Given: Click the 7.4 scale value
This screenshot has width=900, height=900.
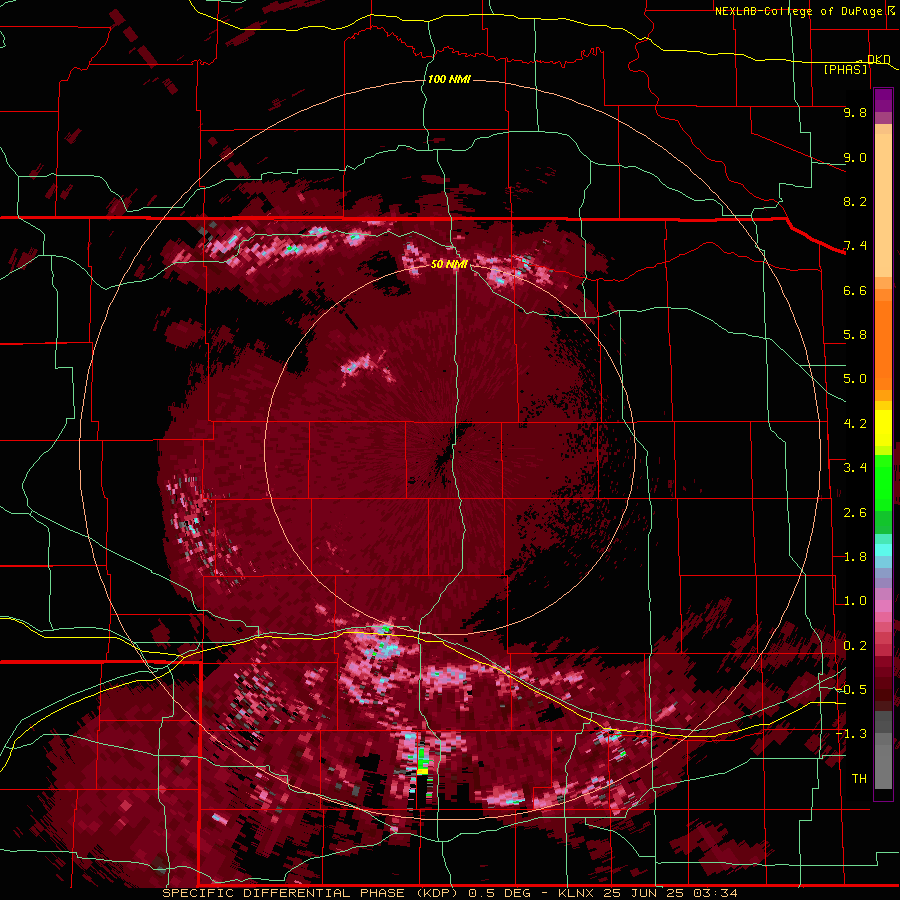Looking at the screenshot, I should tap(855, 246).
